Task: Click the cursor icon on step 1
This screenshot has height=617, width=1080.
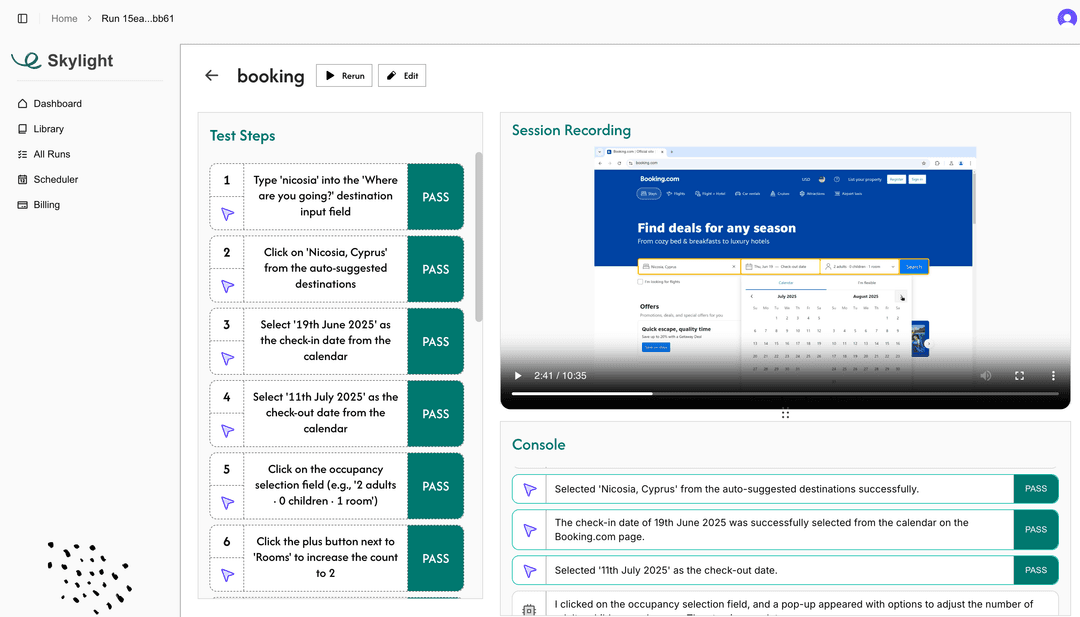Action: 227,214
